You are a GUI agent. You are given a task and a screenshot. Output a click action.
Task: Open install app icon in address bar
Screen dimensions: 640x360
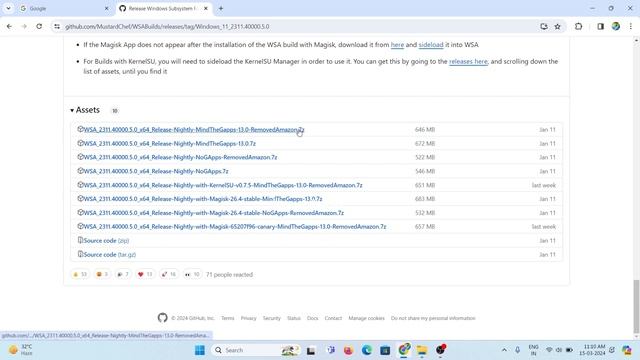pyautogui.click(x=544, y=27)
